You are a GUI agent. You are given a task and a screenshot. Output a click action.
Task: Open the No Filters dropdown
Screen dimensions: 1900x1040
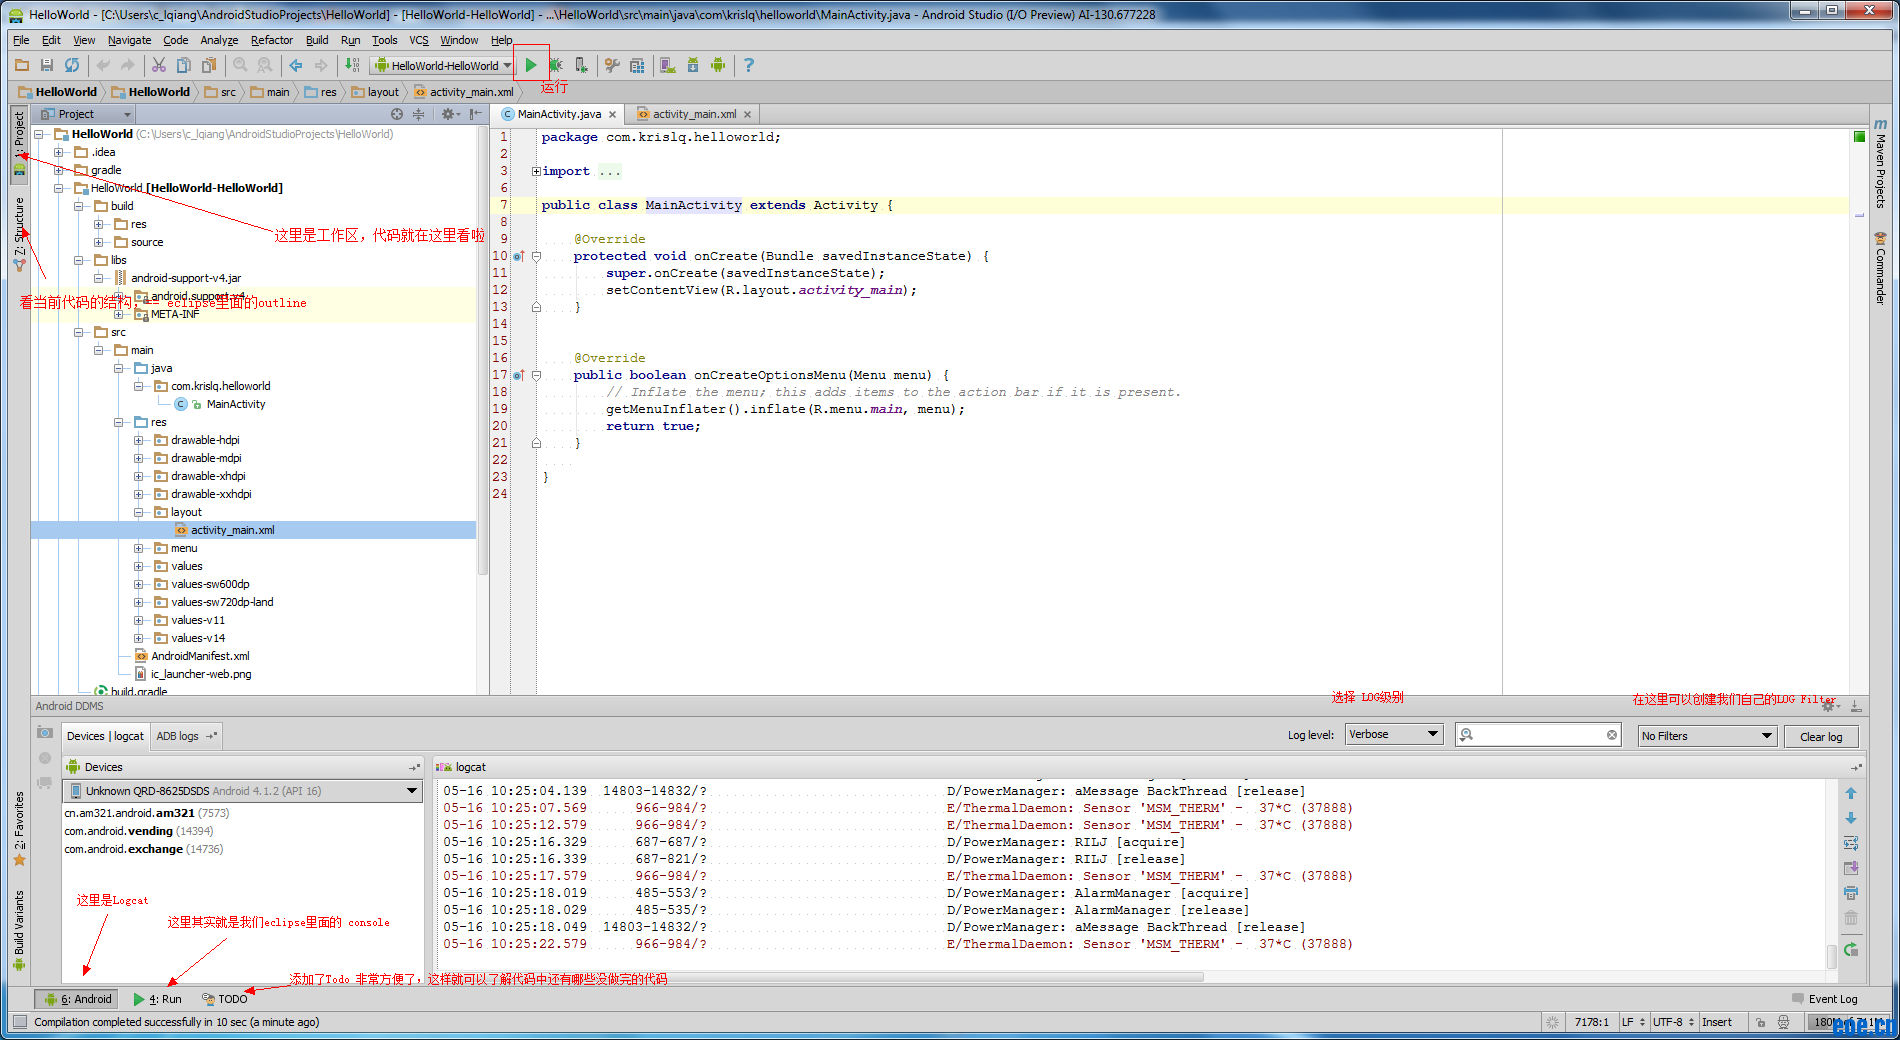coord(1706,736)
